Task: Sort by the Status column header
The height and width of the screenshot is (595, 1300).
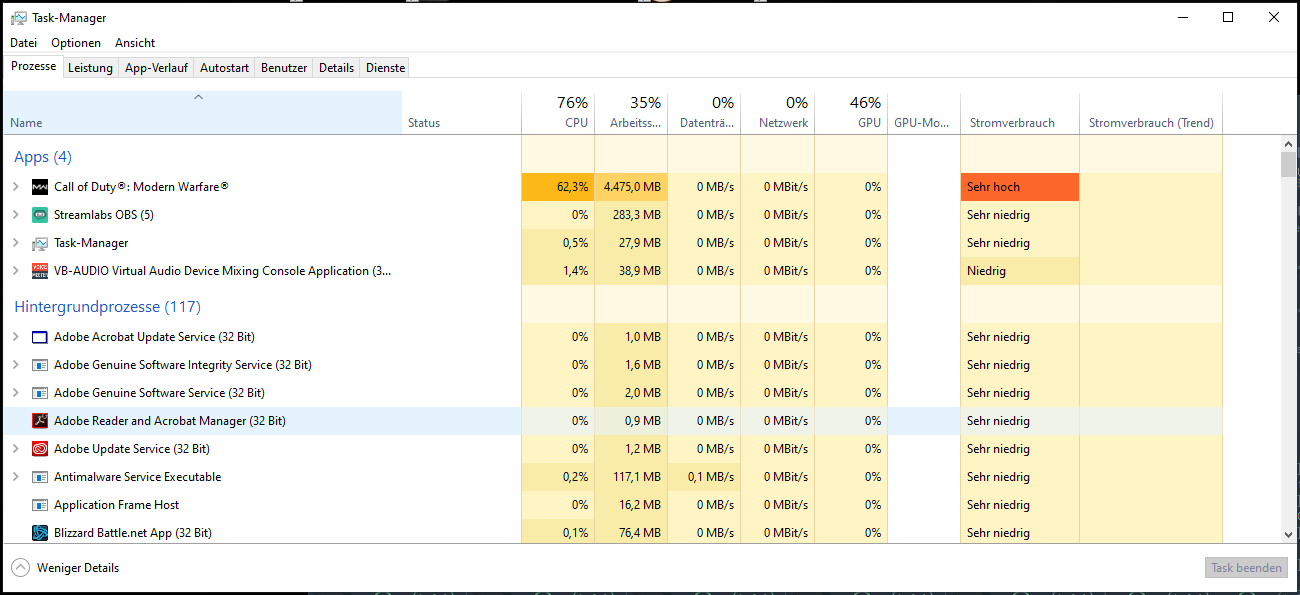Action: (461, 112)
